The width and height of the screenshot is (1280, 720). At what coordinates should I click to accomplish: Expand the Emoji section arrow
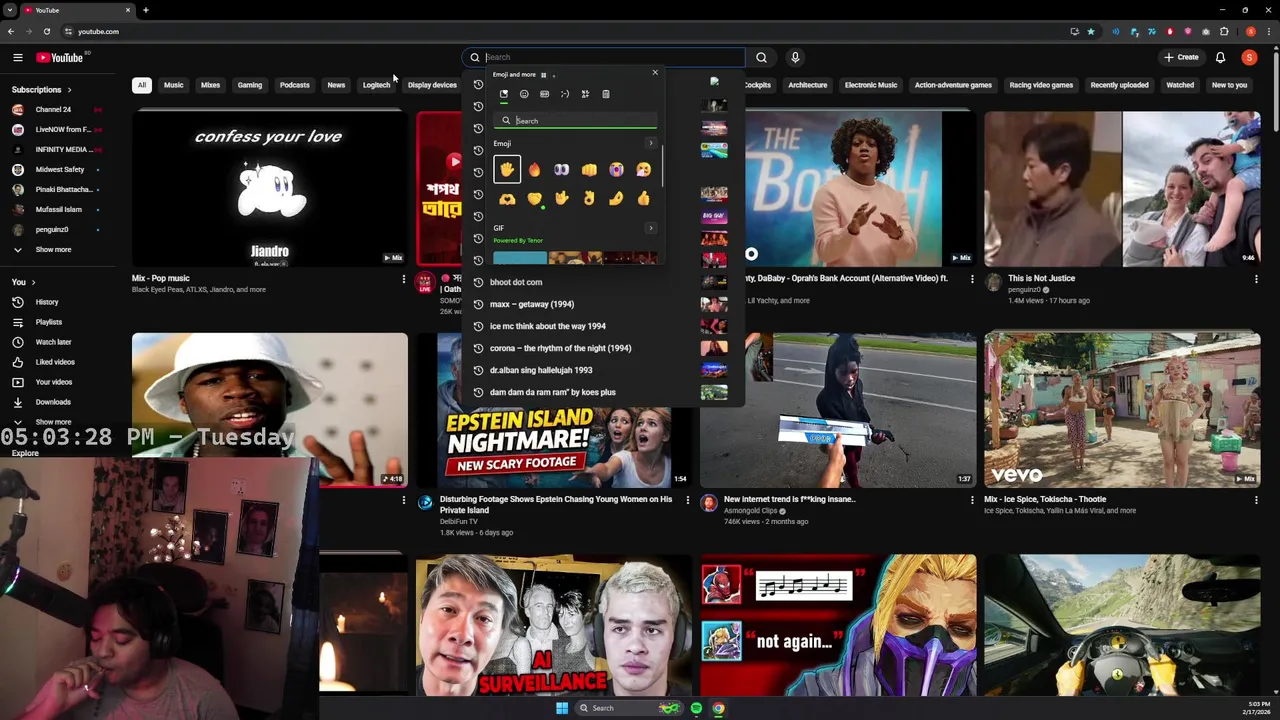pos(651,143)
